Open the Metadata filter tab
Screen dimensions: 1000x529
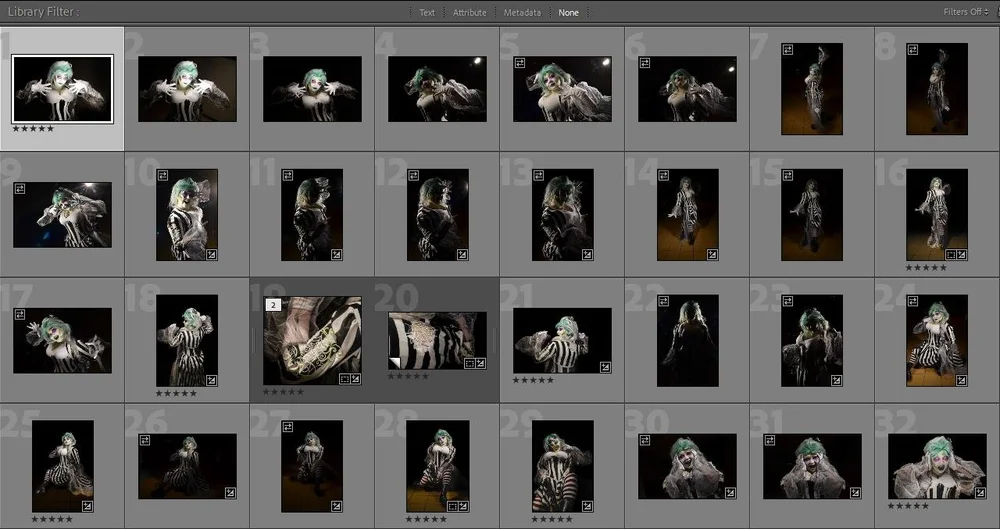pyautogui.click(x=522, y=12)
